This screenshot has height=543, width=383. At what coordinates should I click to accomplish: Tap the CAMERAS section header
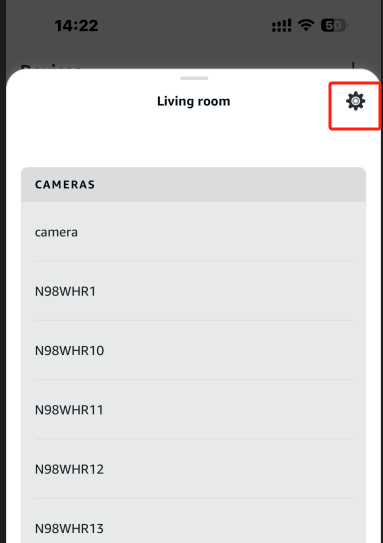(193, 185)
